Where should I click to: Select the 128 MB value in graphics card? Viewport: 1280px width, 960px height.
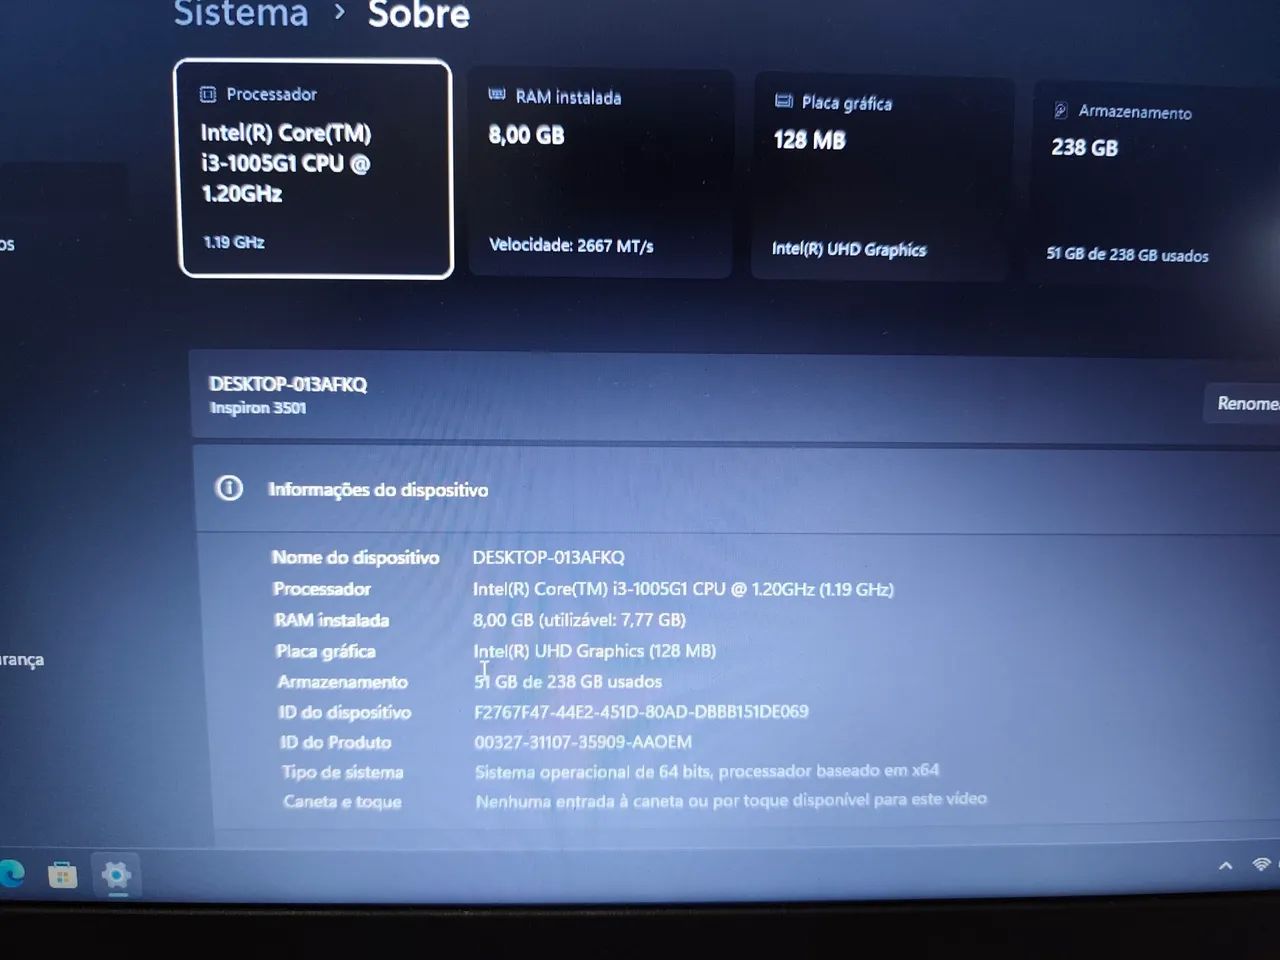coord(809,140)
